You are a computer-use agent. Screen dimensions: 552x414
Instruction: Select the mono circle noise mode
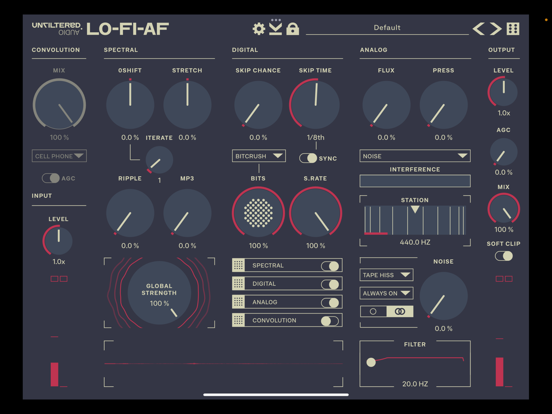(373, 311)
